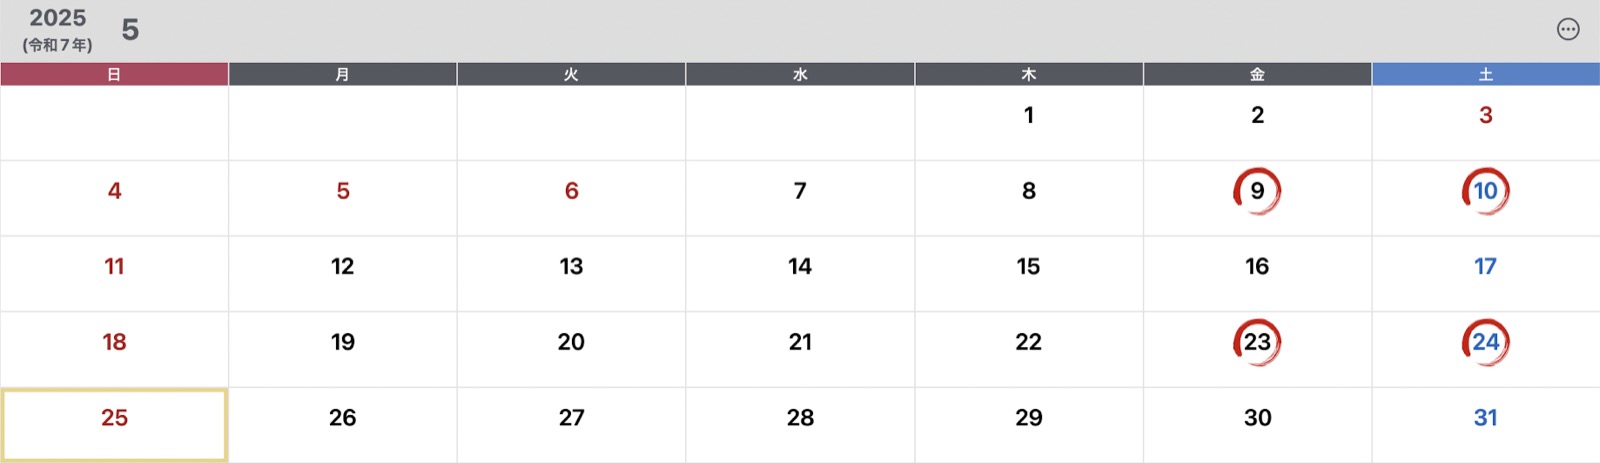Click the 2025 year label
Viewport: 1600px width, 463px height.
(x=57, y=18)
